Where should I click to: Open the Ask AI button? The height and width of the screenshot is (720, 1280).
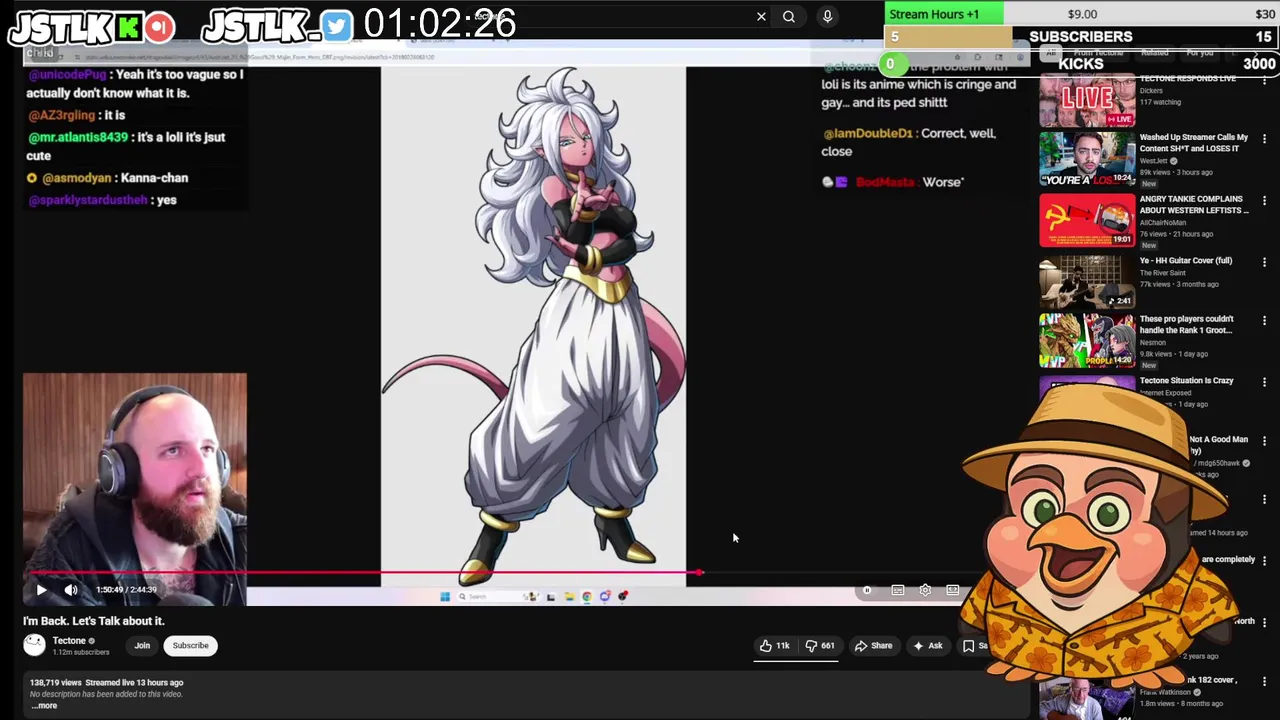click(927, 646)
